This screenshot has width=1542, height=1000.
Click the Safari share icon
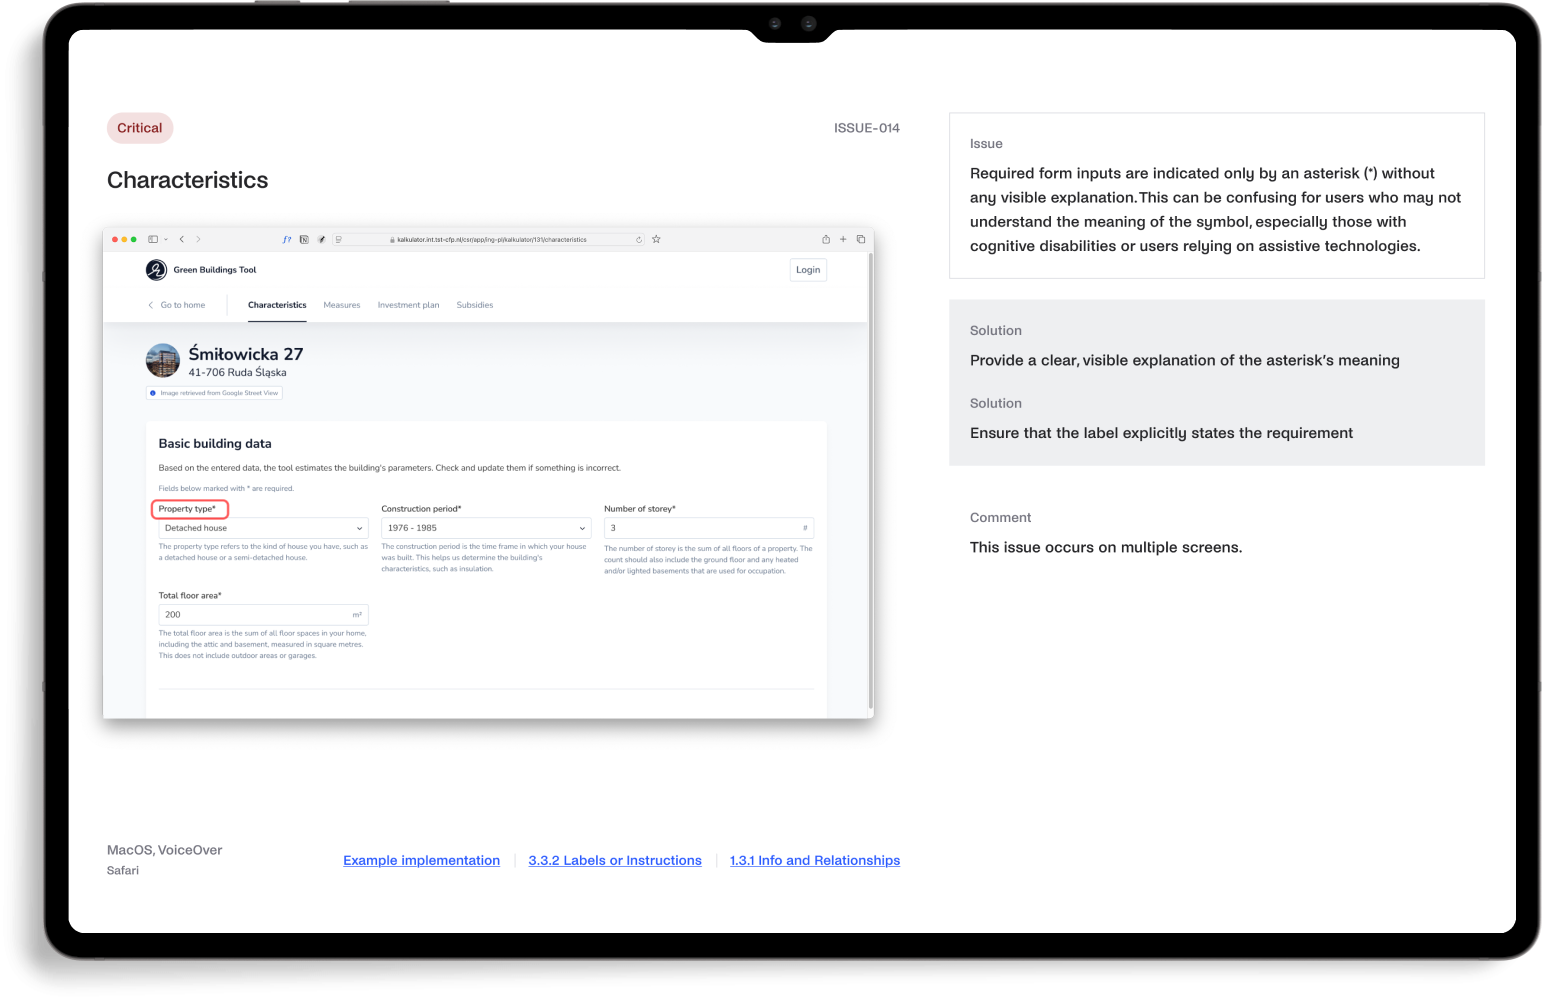coord(824,239)
